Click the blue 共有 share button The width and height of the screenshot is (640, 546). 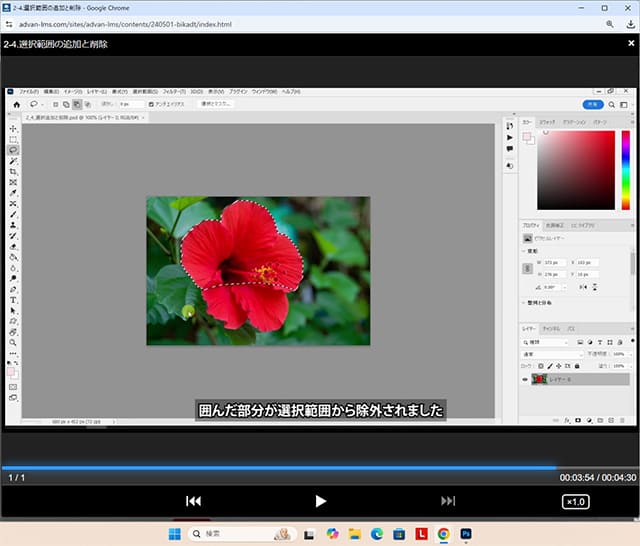coord(592,103)
